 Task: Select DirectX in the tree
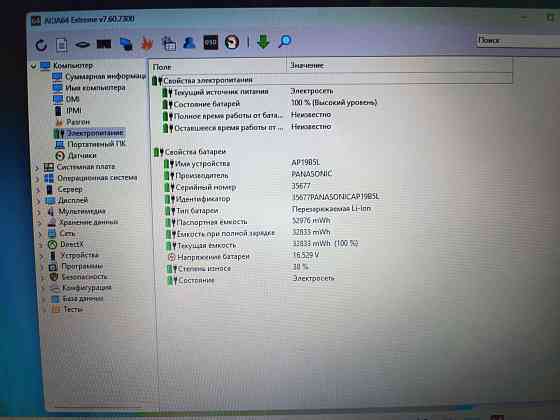coord(71,245)
